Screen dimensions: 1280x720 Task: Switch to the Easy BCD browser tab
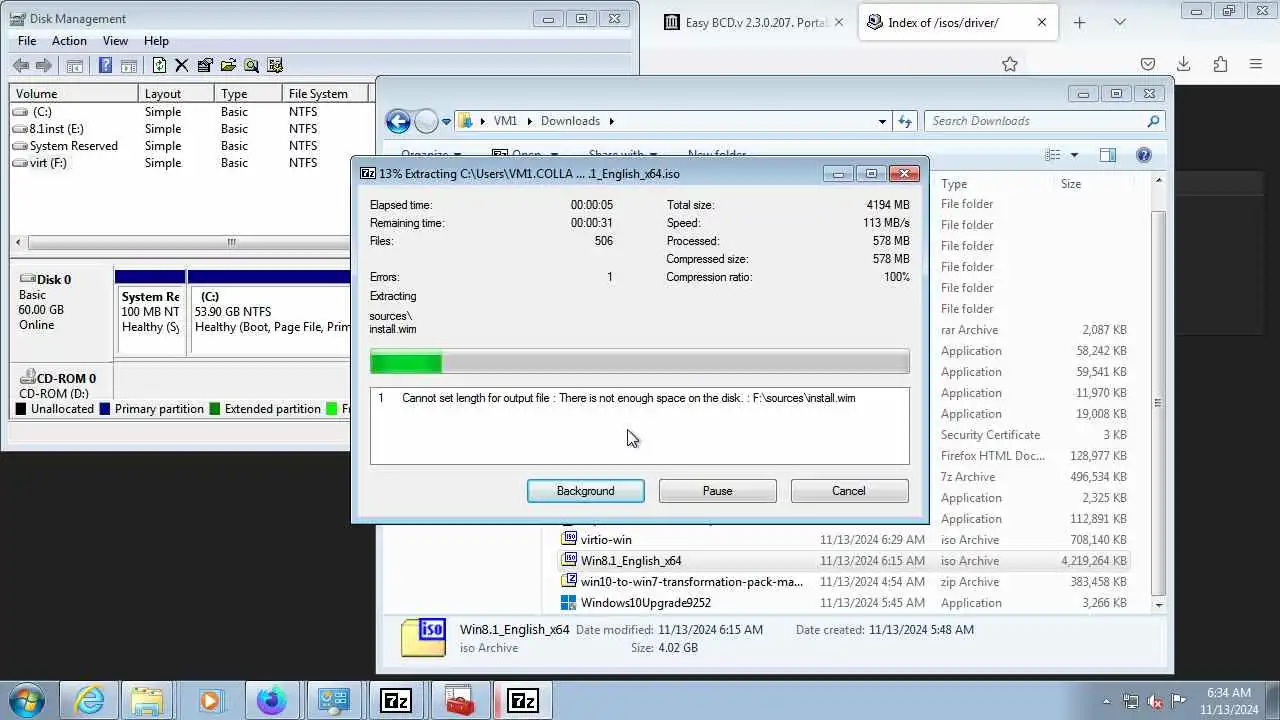coord(755,22)
